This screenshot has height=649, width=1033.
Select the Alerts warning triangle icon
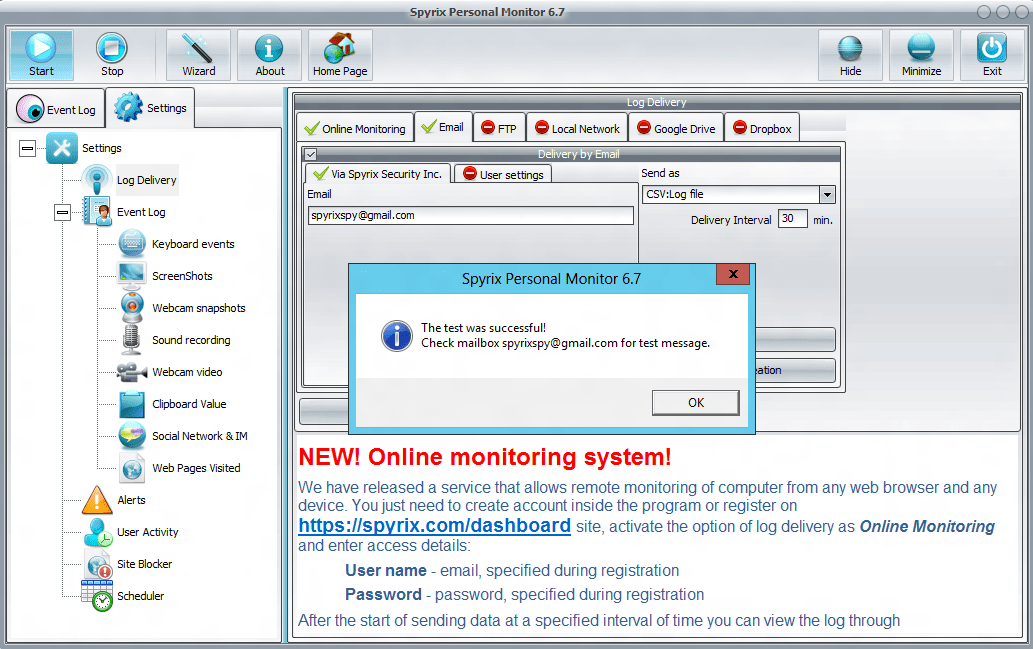pyautogui.click(x=98, y=500)
